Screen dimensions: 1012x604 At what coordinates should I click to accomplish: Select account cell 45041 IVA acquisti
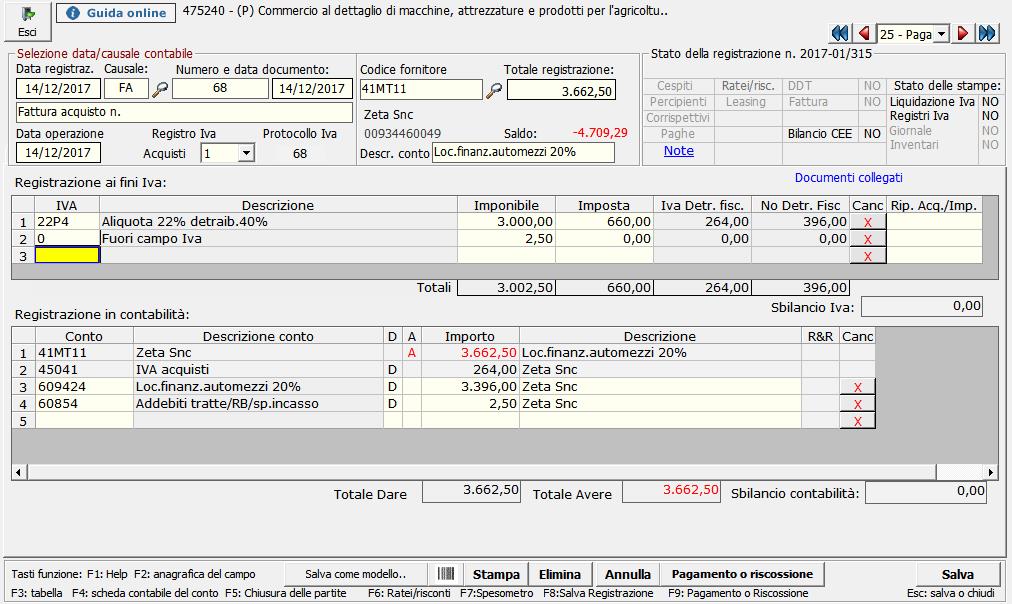click(x=84, y=370)
